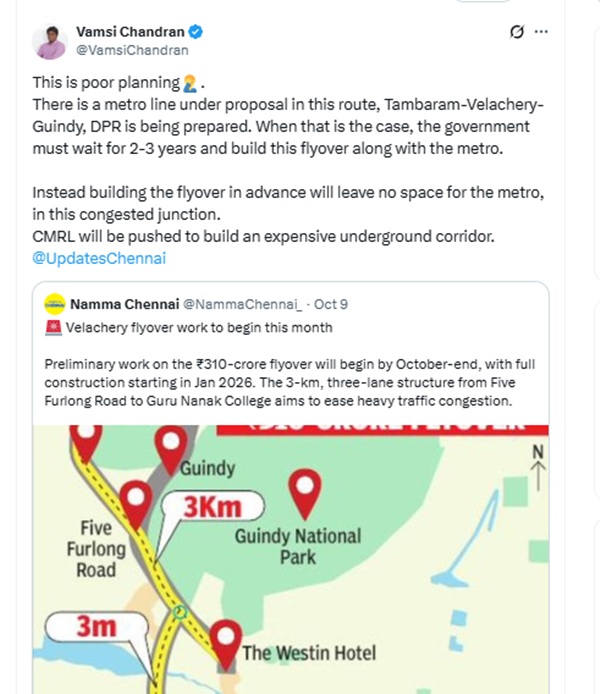The height and width of the screenshot is (694, 600).
Task: Open Namma Chennai name in quoted tweet
Action: click(124, 303)
